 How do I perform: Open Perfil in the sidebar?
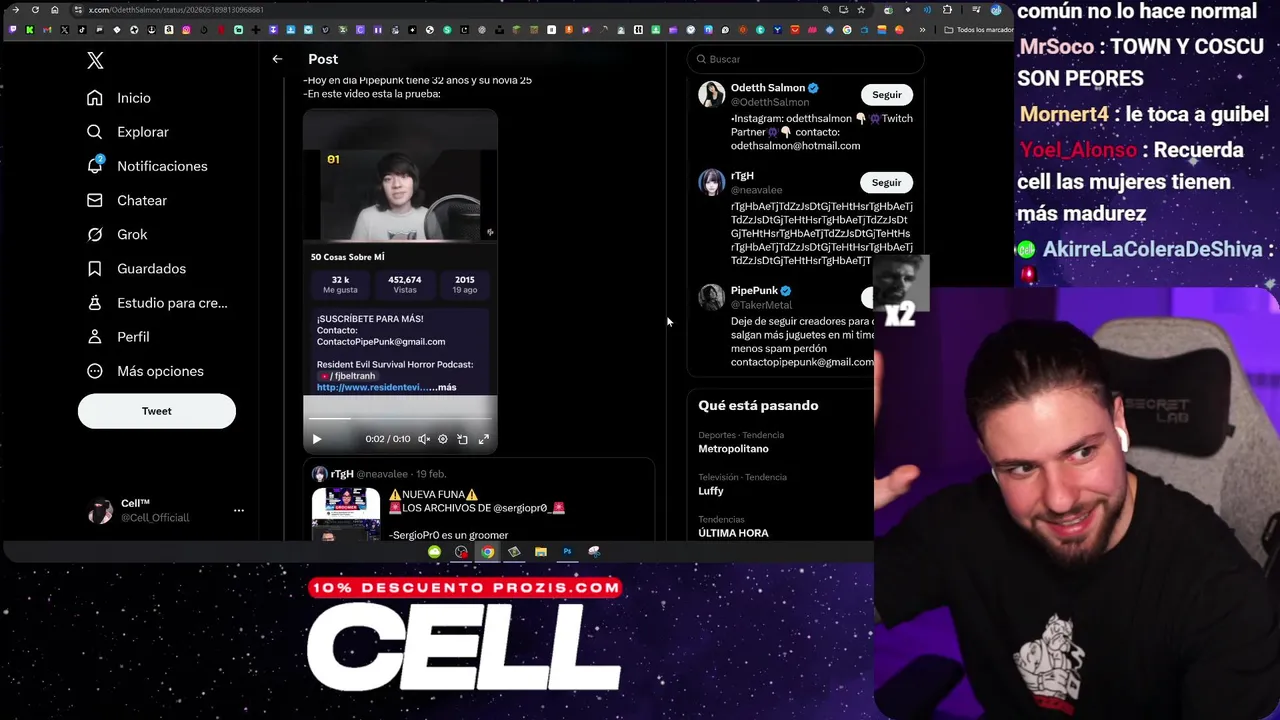118,337
